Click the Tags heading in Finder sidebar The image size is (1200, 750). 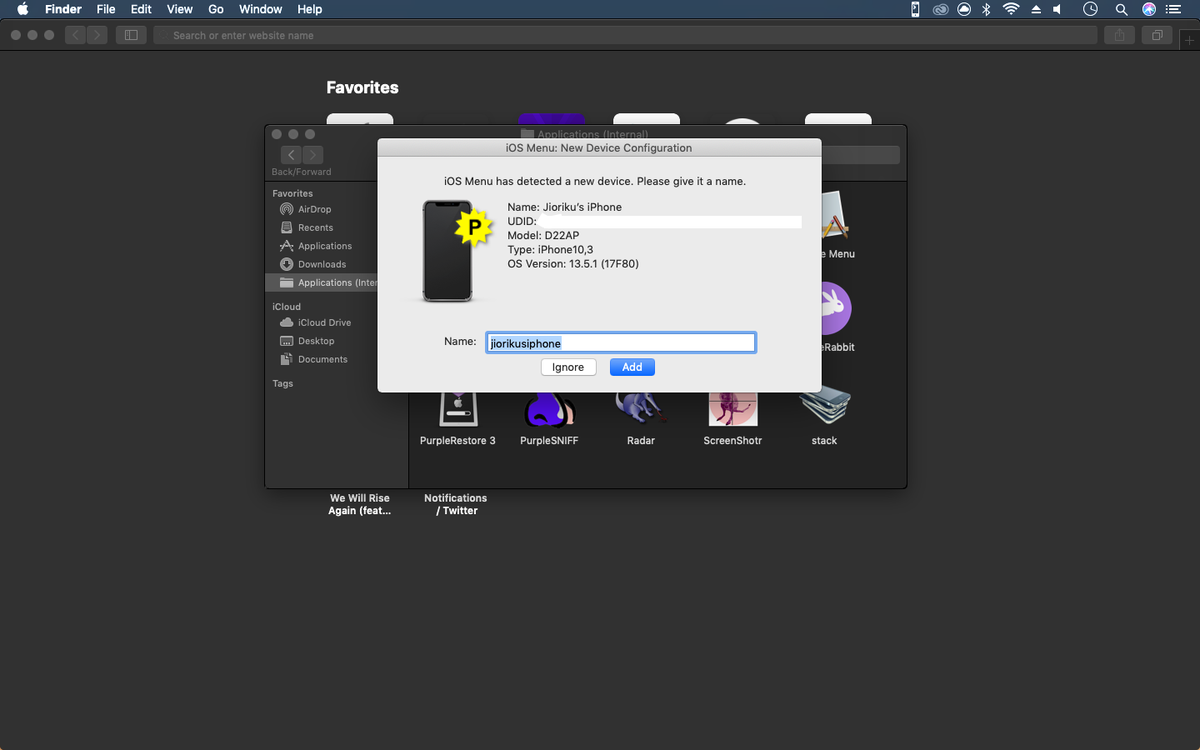(x=283, y=384)
